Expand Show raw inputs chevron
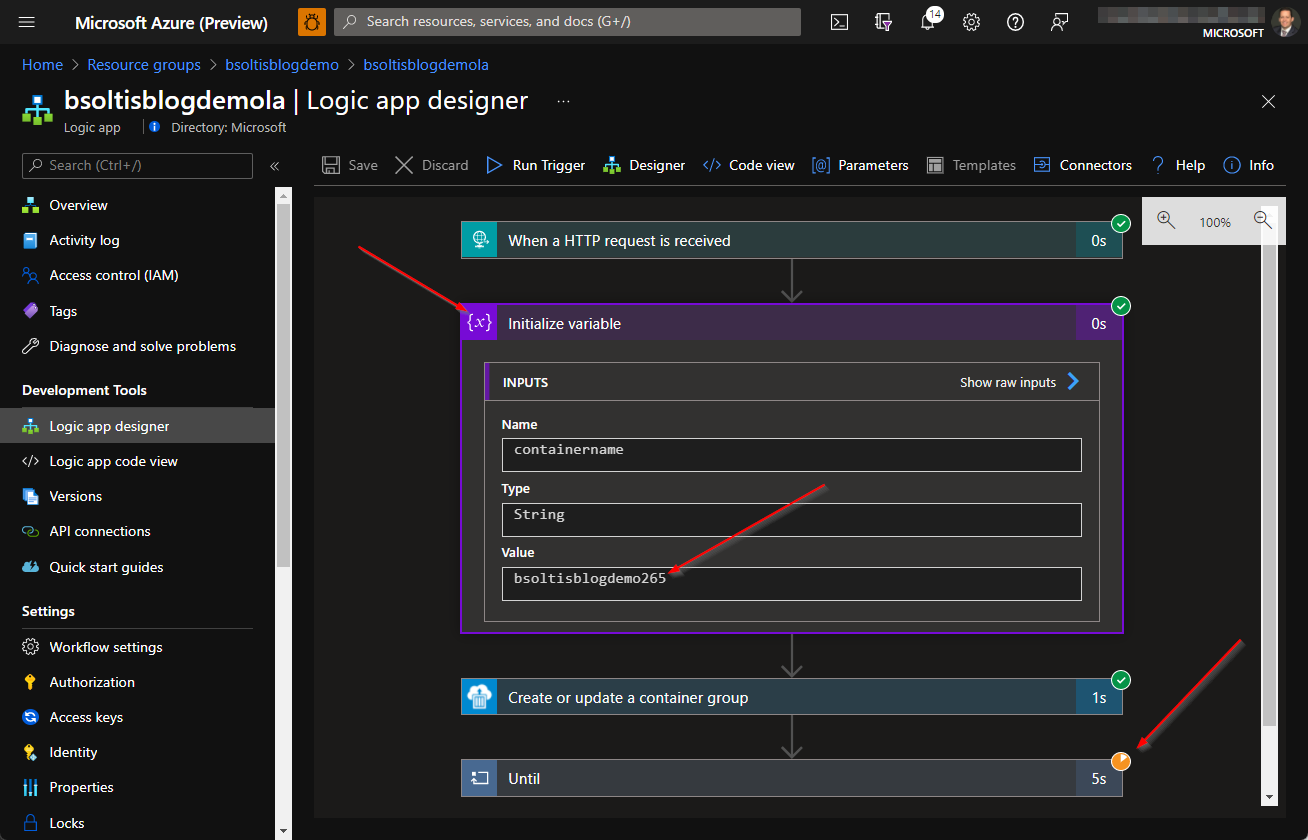The image size is (1308, 840). (x=1073, y=382)
